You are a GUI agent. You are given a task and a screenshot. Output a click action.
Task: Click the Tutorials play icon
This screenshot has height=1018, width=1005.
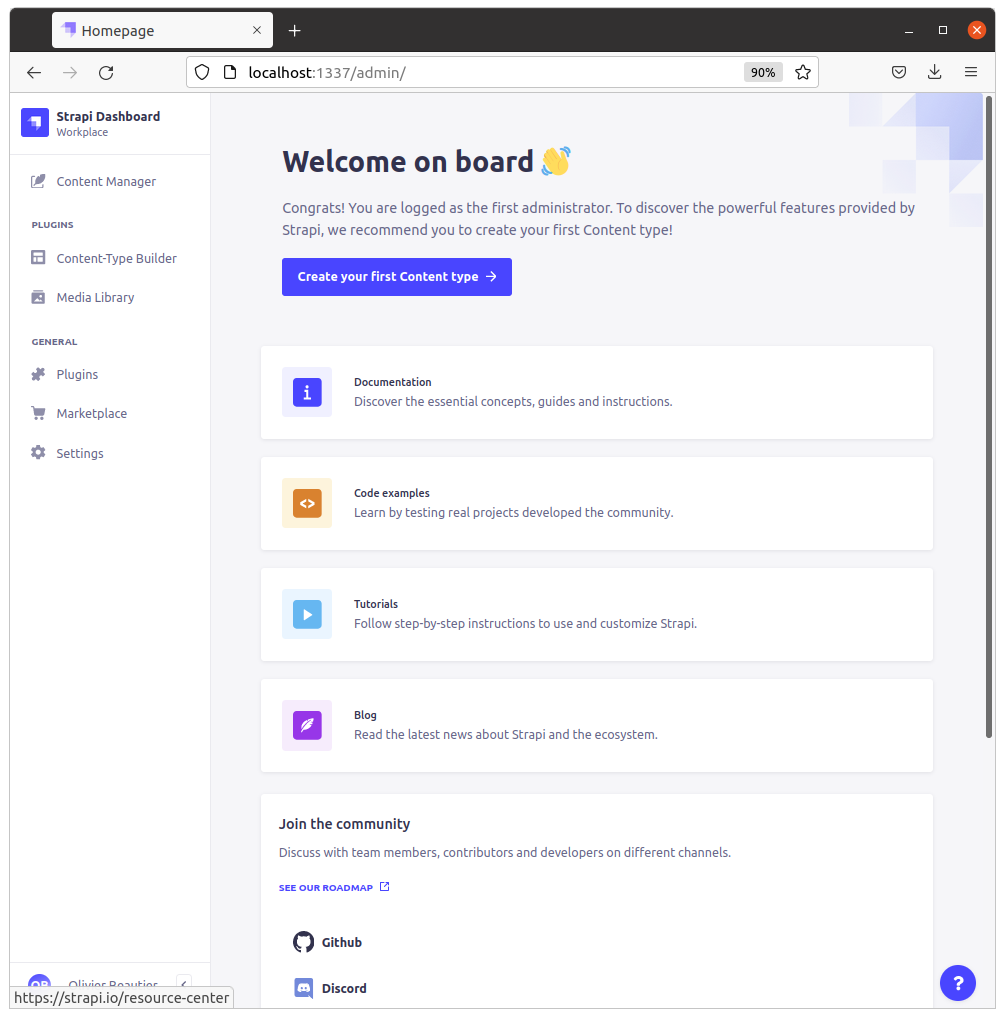(x=306, y=614)
